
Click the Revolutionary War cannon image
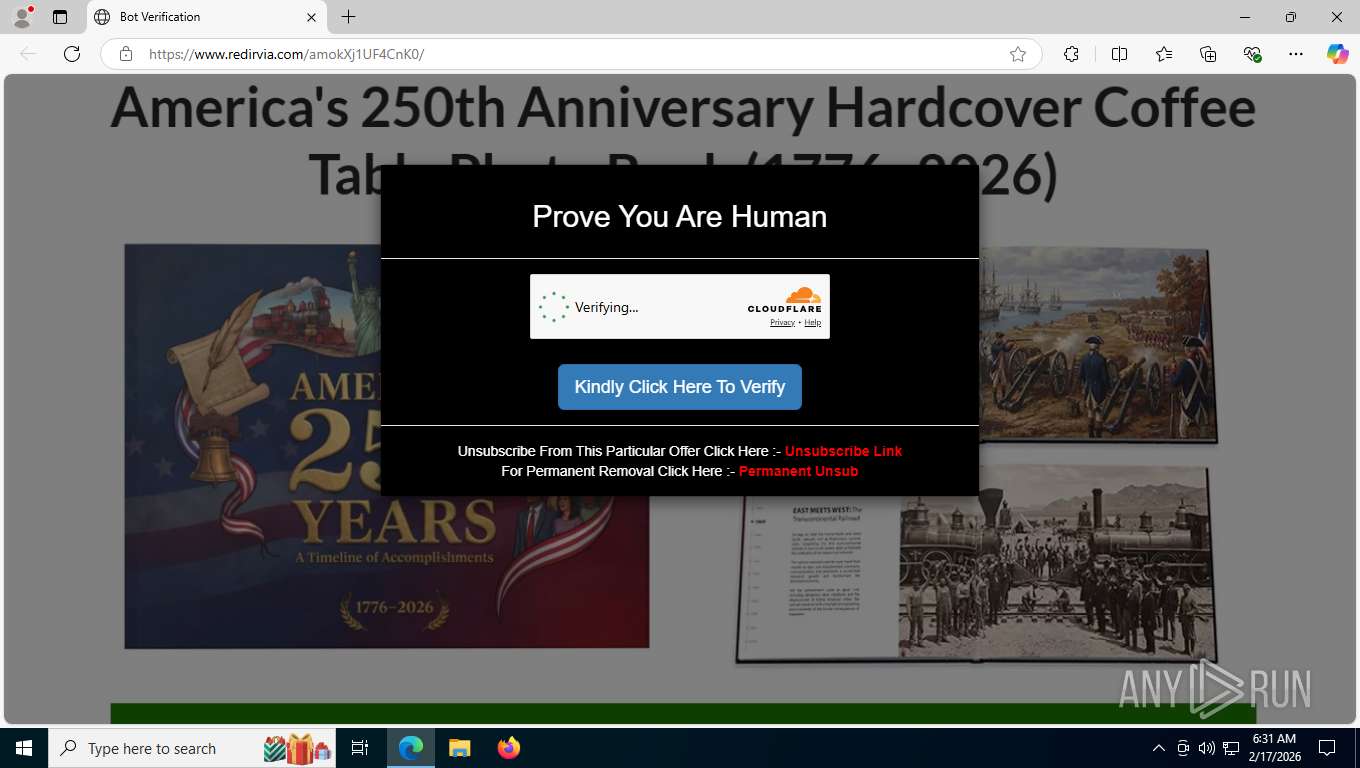click(x=1098, y=343)
